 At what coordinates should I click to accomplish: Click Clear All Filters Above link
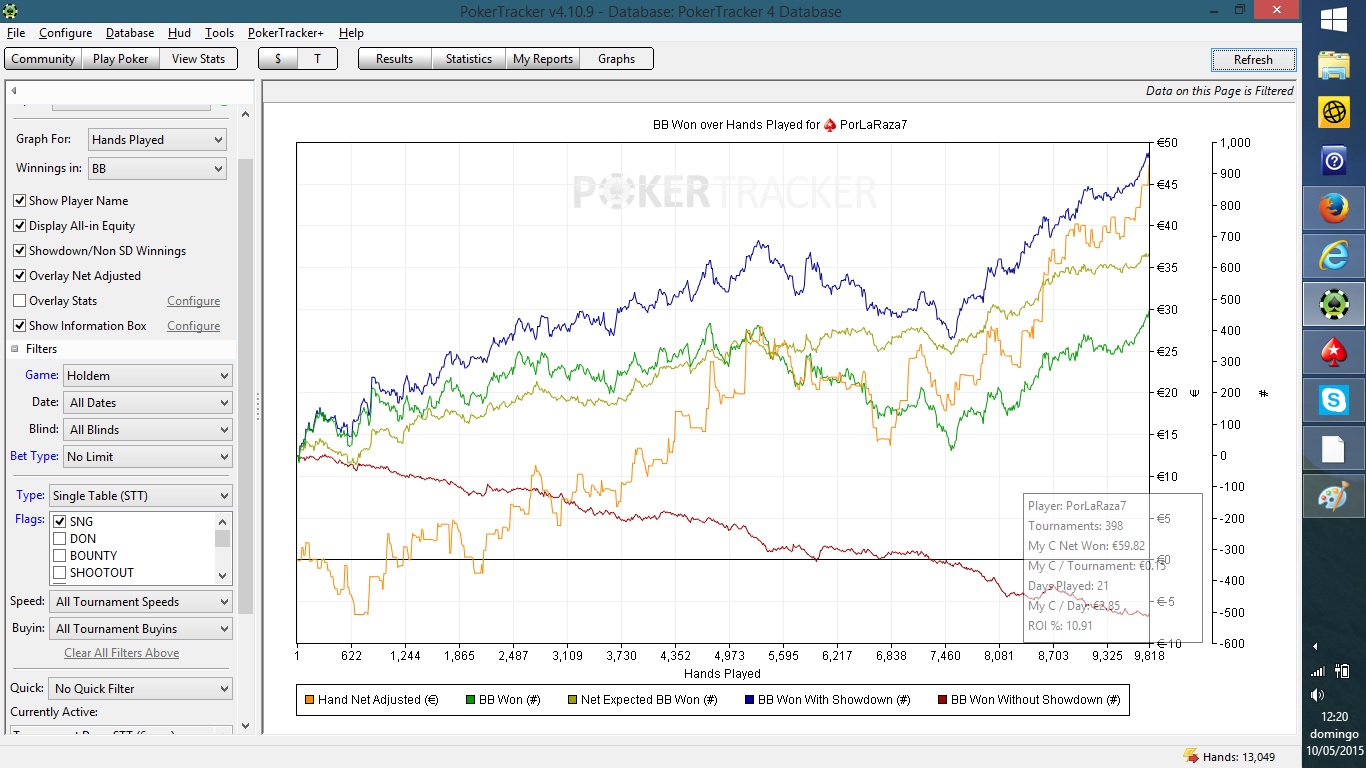coord(122,653)
